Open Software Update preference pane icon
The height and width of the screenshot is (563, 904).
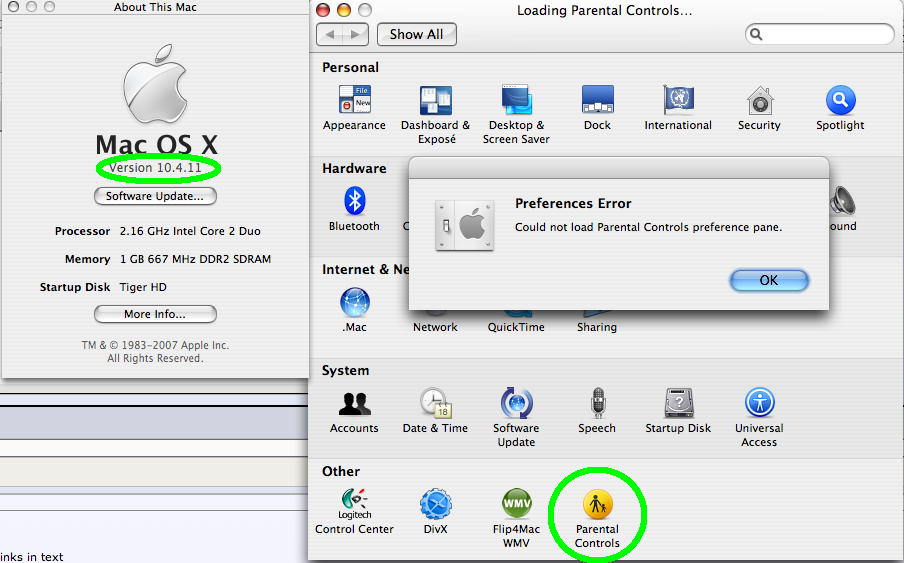point(517,417)
